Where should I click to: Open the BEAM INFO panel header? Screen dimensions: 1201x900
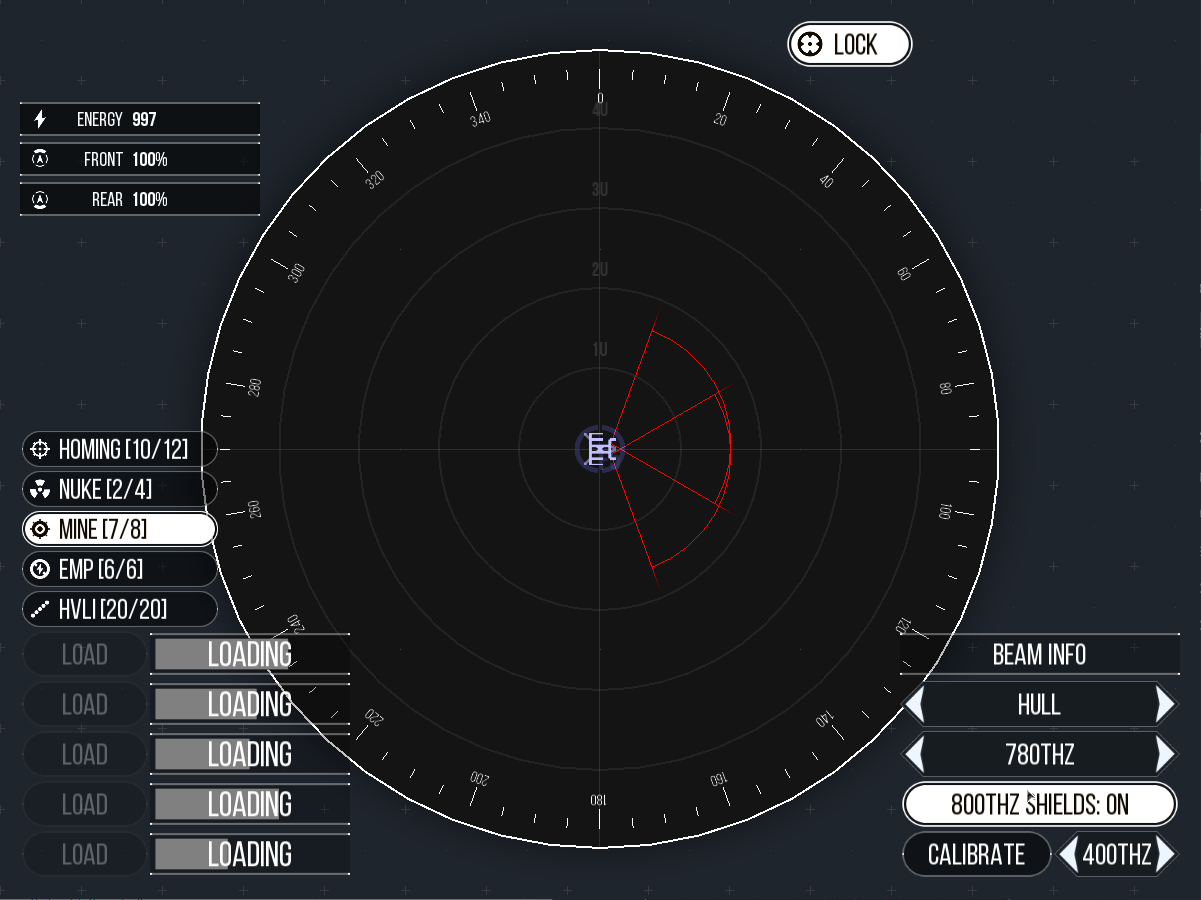(1040, 655)
